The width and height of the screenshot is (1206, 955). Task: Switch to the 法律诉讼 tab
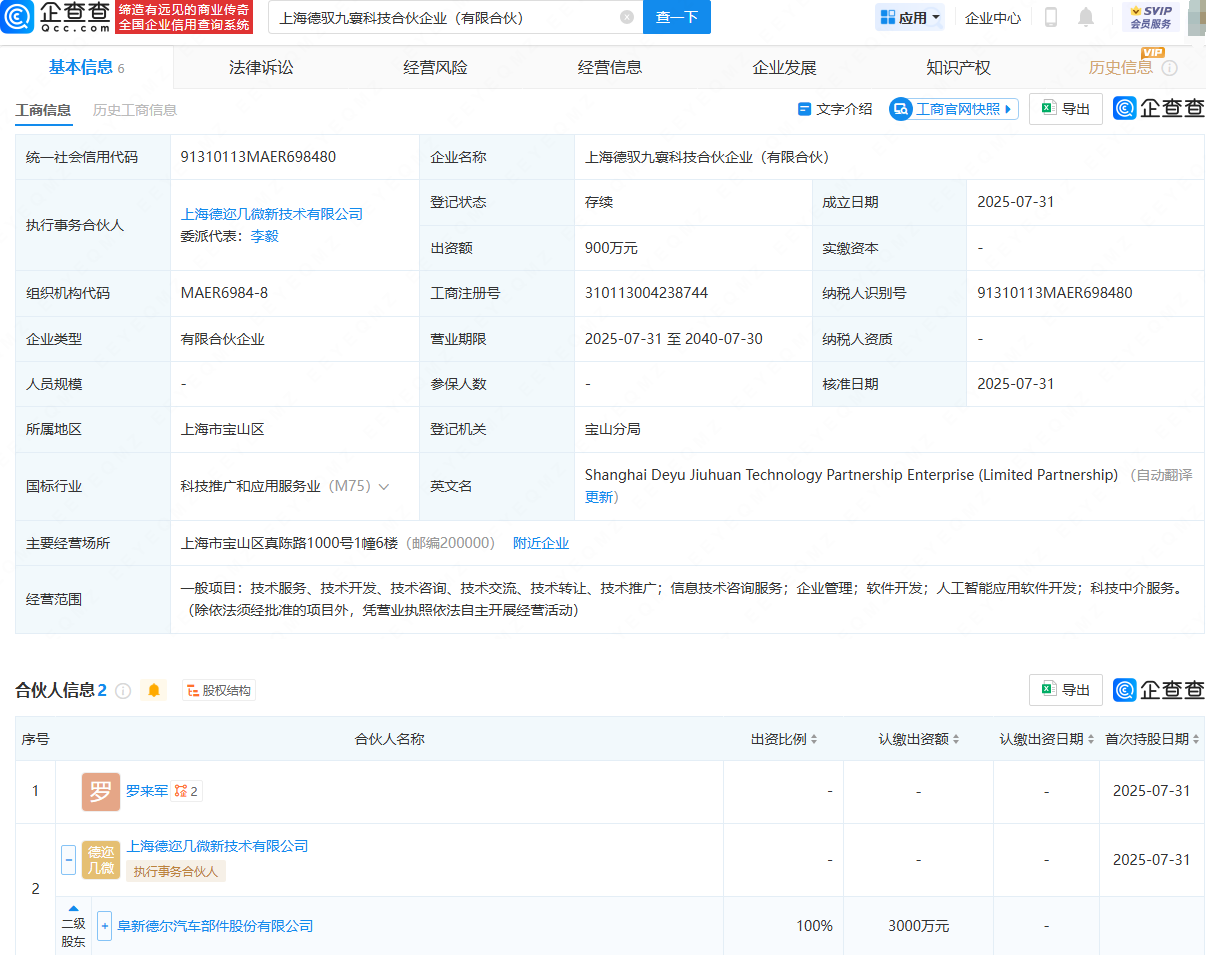coord(261,67)
